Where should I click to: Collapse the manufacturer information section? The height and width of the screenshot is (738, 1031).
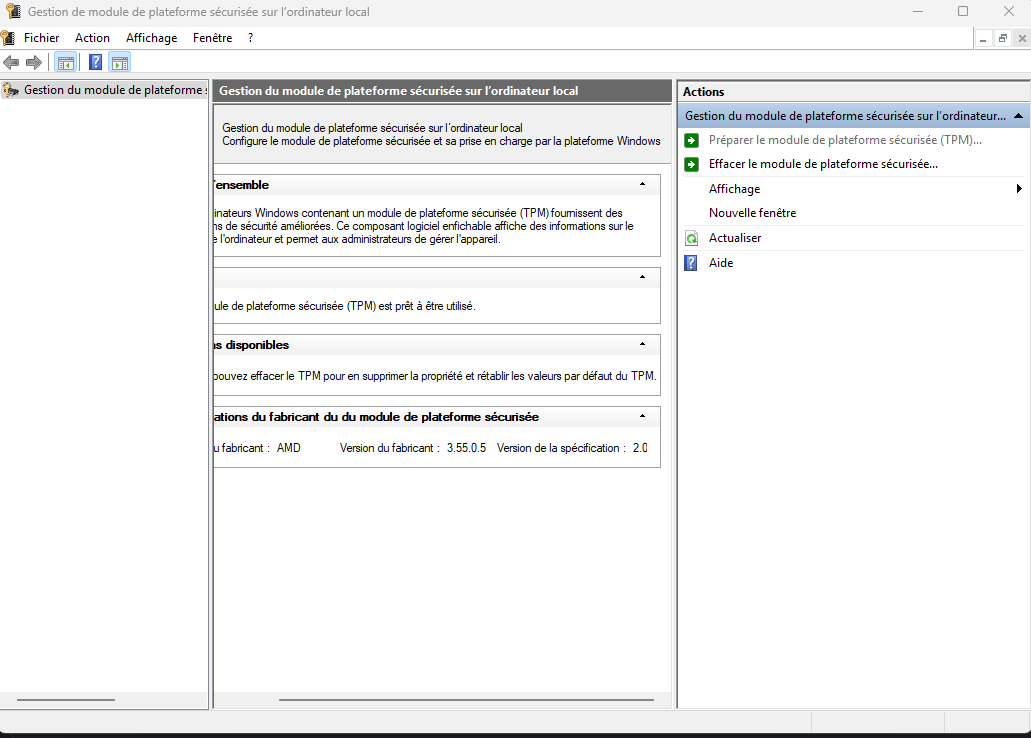coord(642,416)
